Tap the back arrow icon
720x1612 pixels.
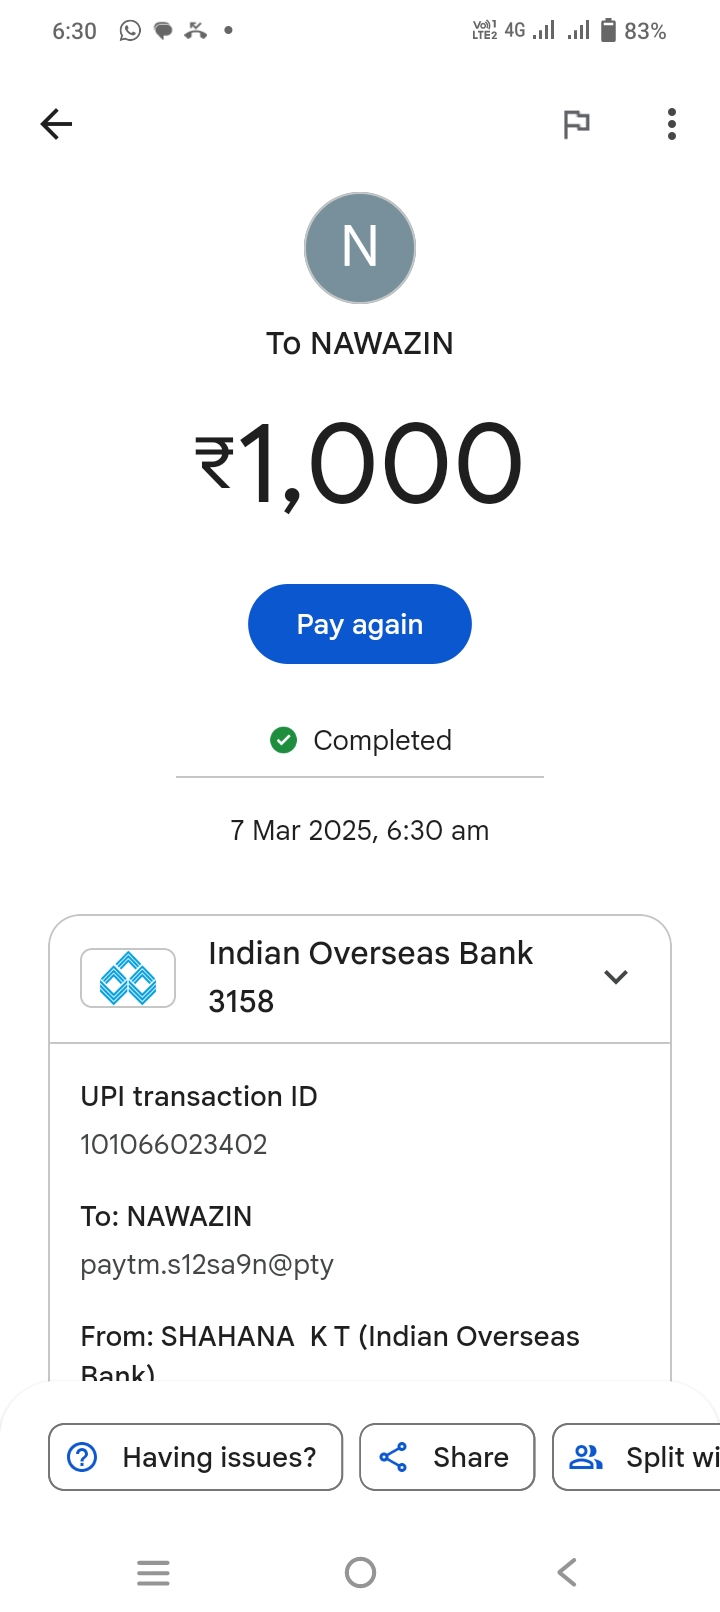coord(57,124)
